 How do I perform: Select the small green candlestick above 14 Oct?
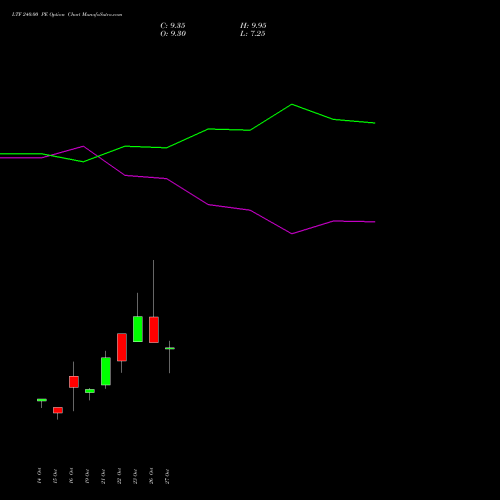click(x=42, y=400)
